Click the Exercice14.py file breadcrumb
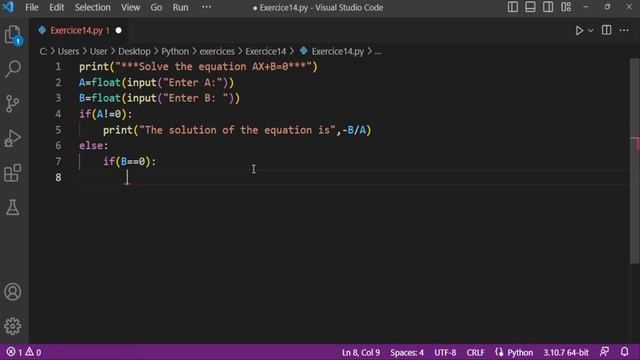Screen dimensions: 640x360 pyautogui.click(x=337, y=51)
